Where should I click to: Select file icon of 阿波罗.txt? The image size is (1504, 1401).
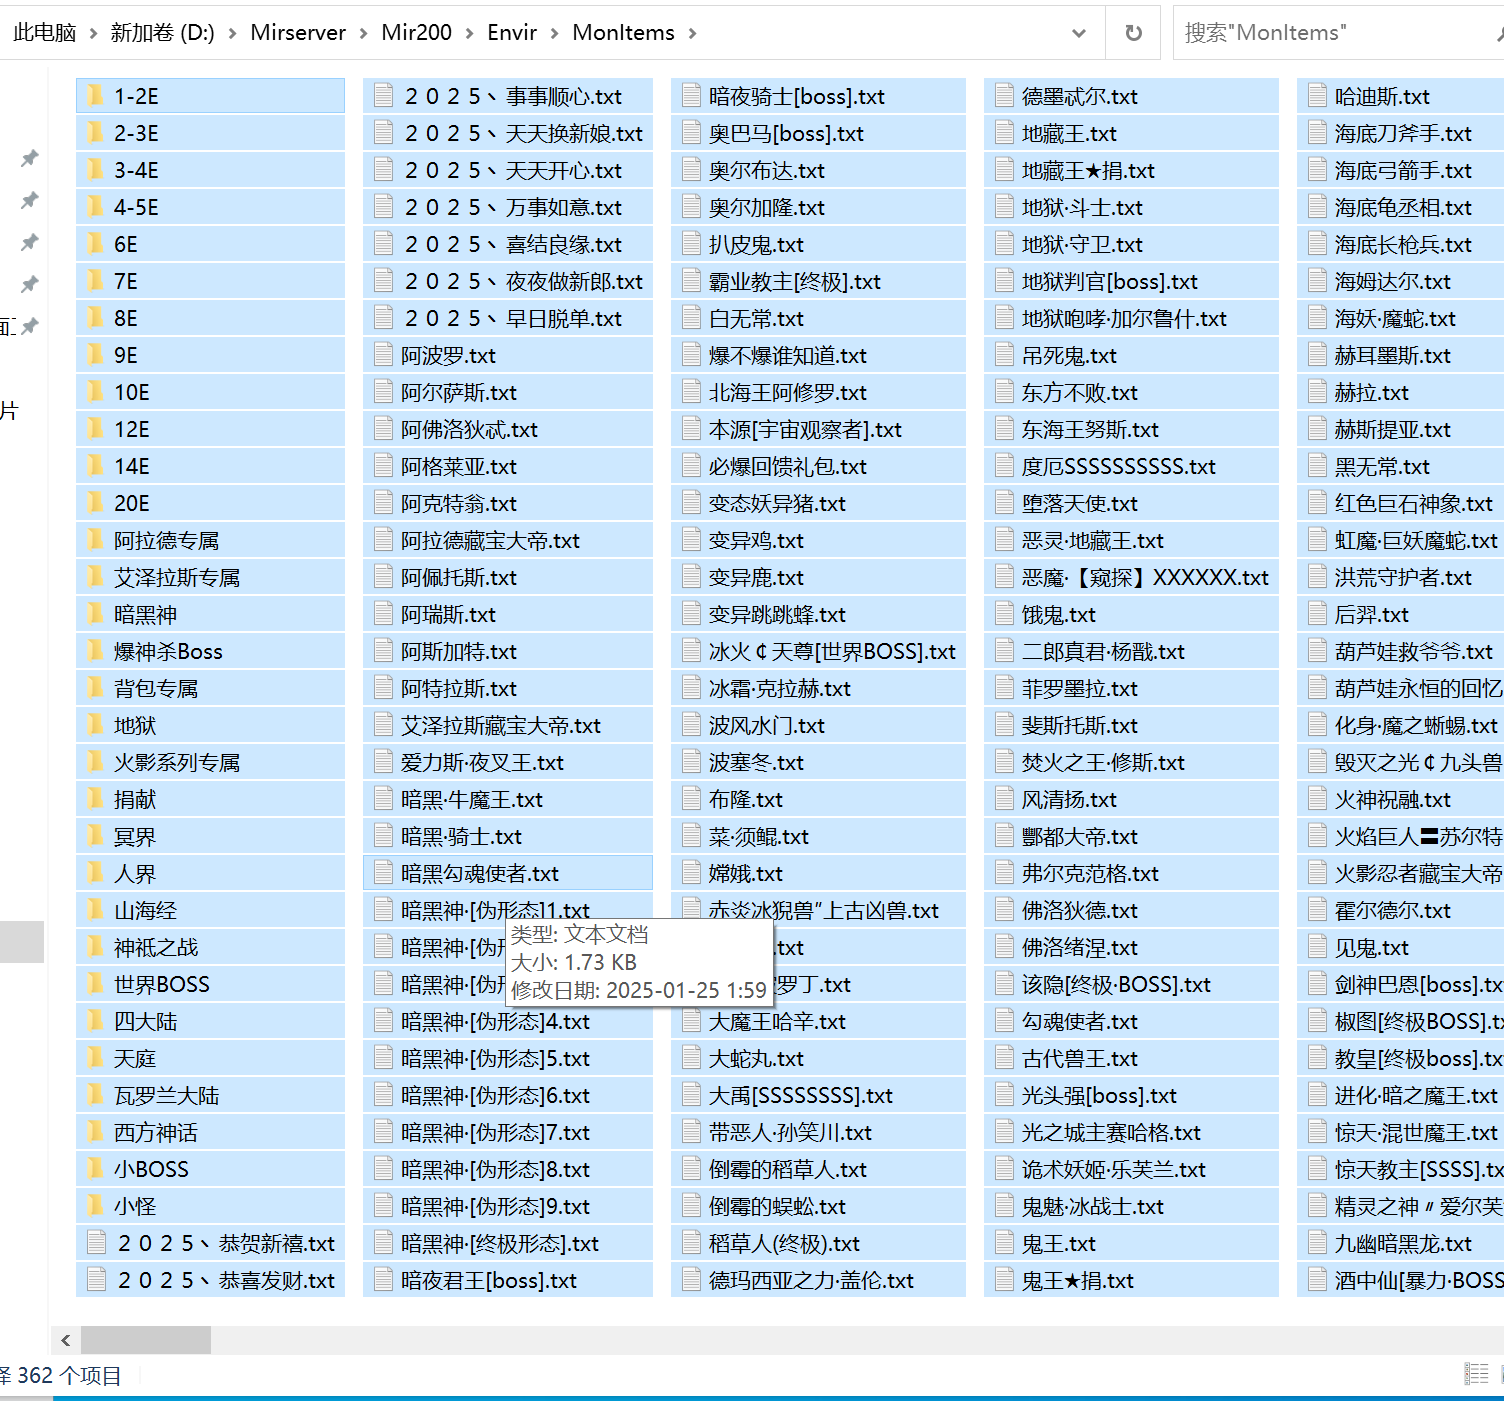click(383, 354)
